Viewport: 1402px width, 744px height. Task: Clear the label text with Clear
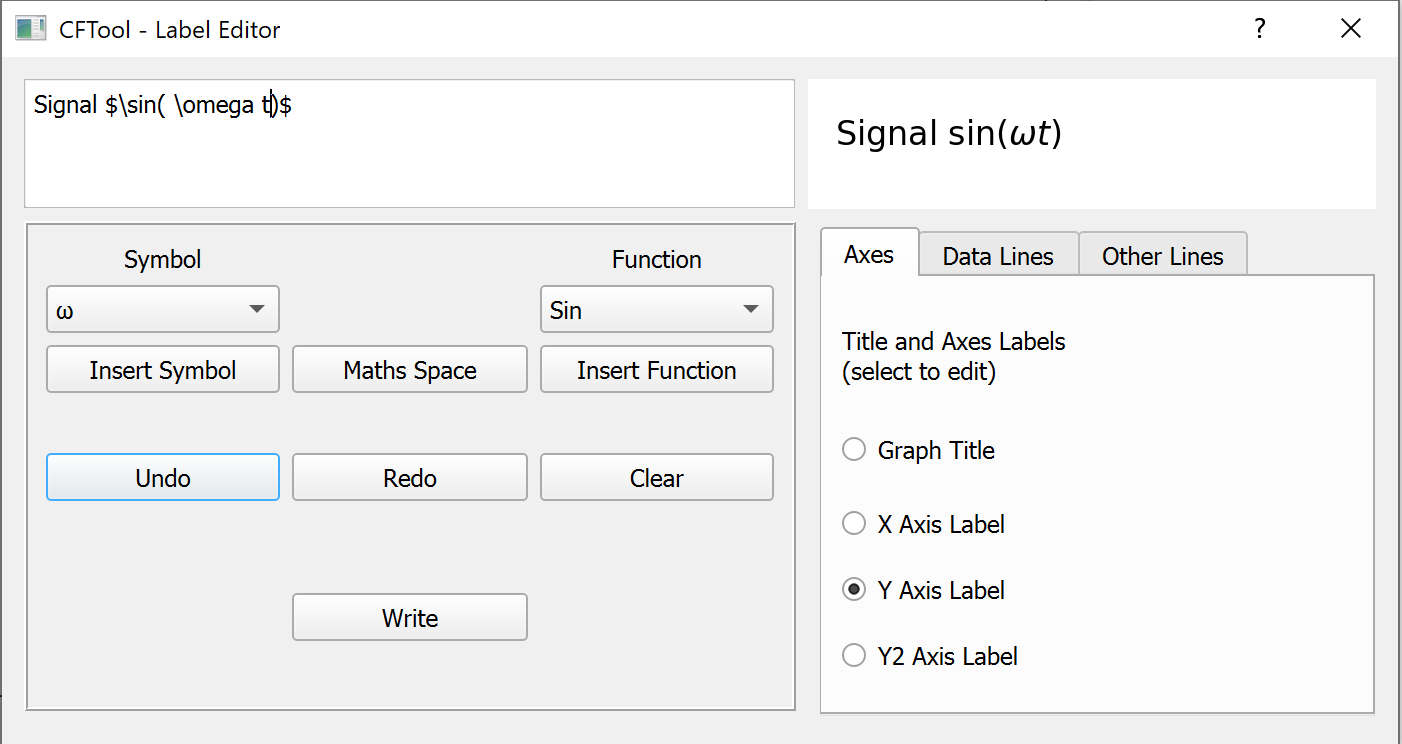(x=656, y=478)
